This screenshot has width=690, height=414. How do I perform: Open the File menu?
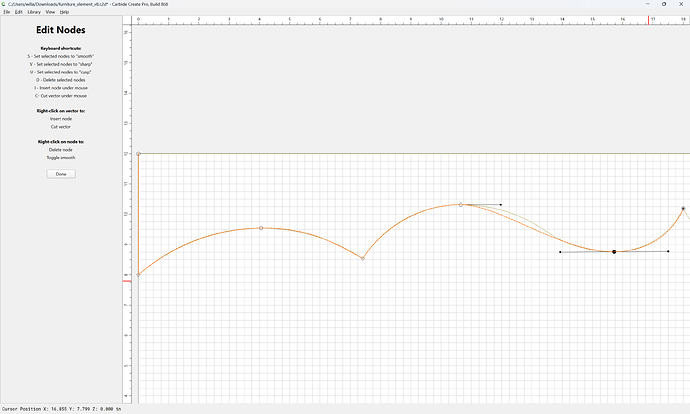pyautogui.click(x=7, y=12)
